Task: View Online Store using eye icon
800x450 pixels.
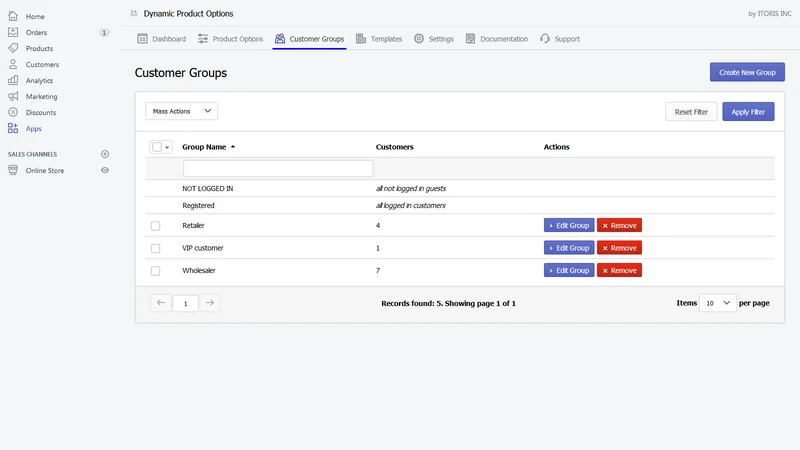Action: click(x=105, y=170)
